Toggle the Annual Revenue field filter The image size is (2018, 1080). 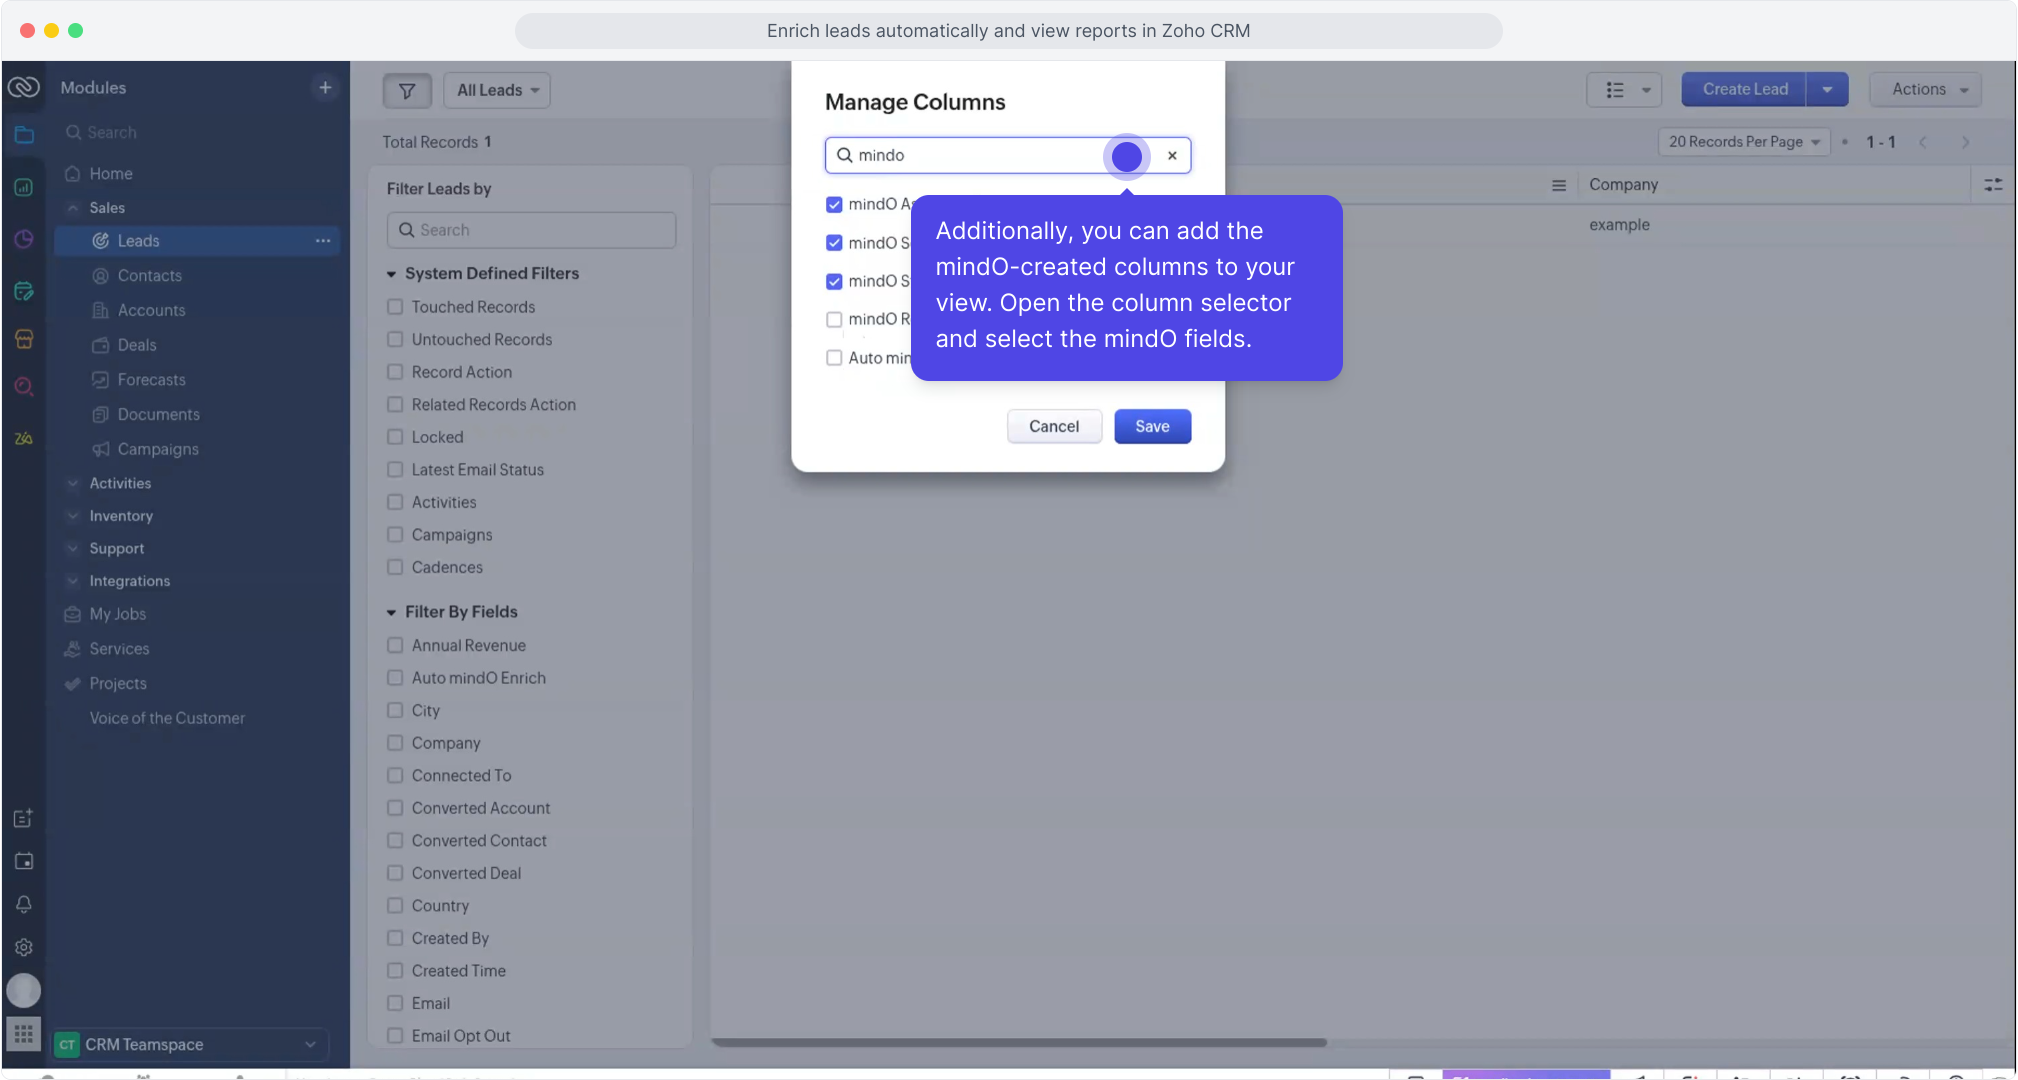[395, 645]
